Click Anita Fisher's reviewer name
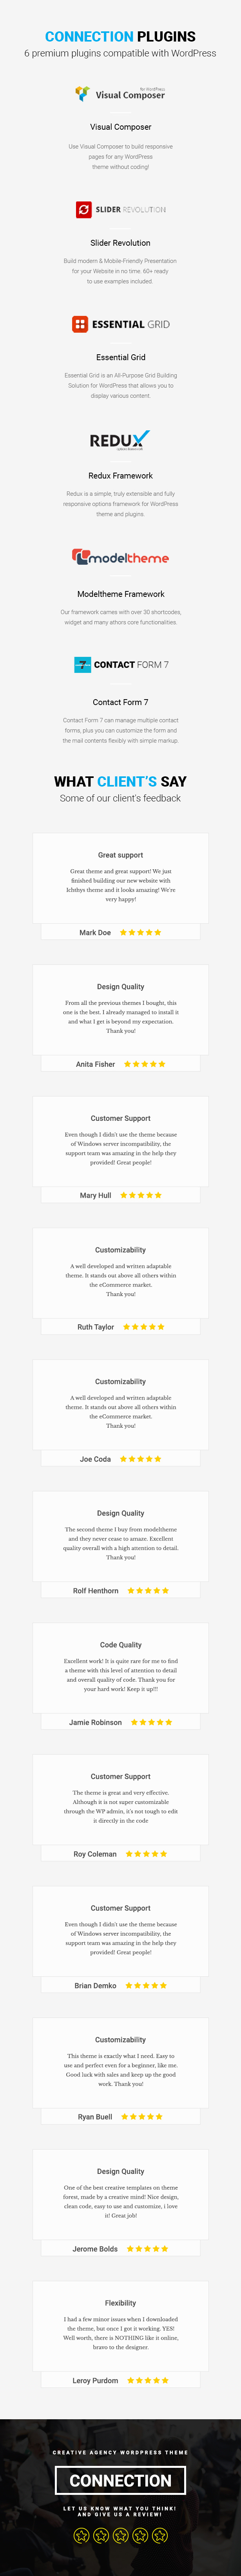The width and height of the screenshot is (241, 2576). click(x=96, y=1064)
